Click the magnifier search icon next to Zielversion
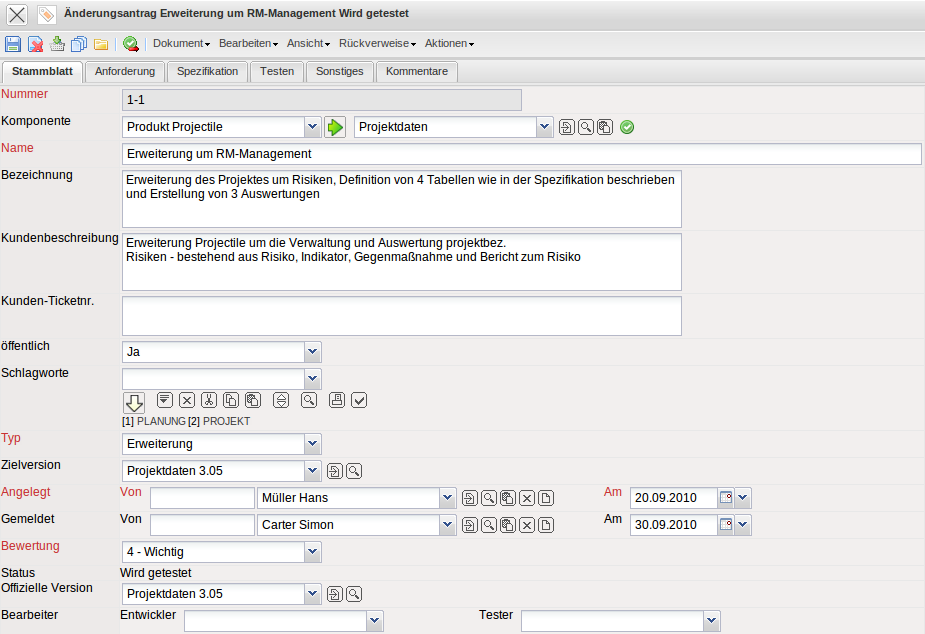Image resolution: width=925 pixels, height=634 pixels. click(x=354, y=471)
